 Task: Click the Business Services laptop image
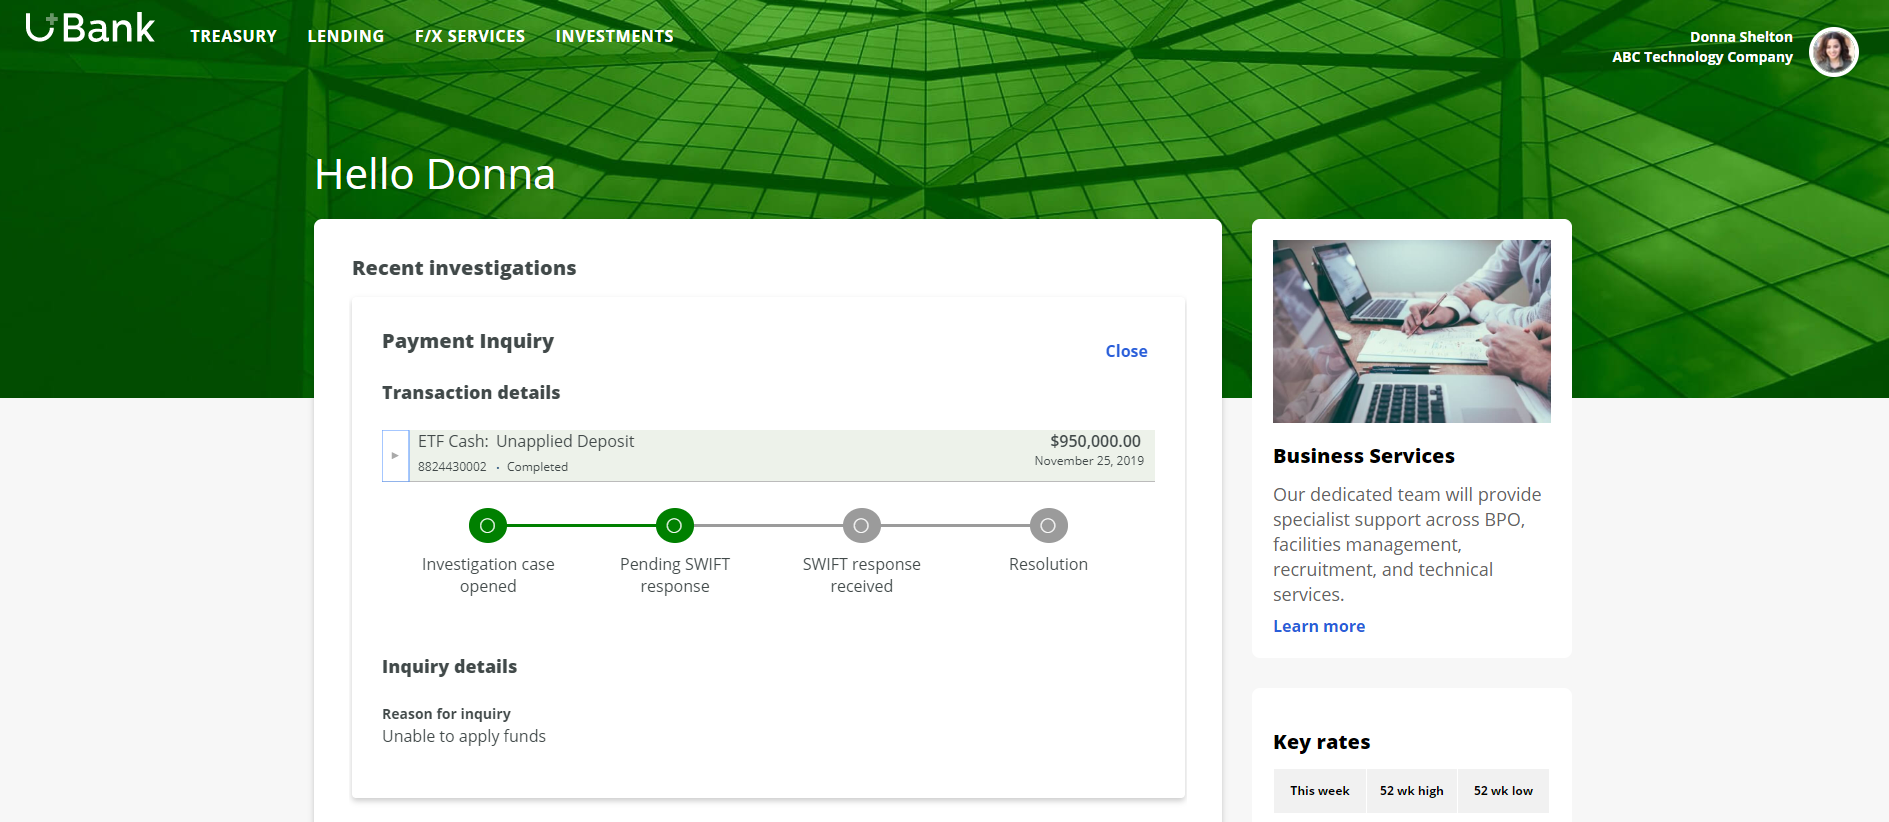pos(1411,331)
